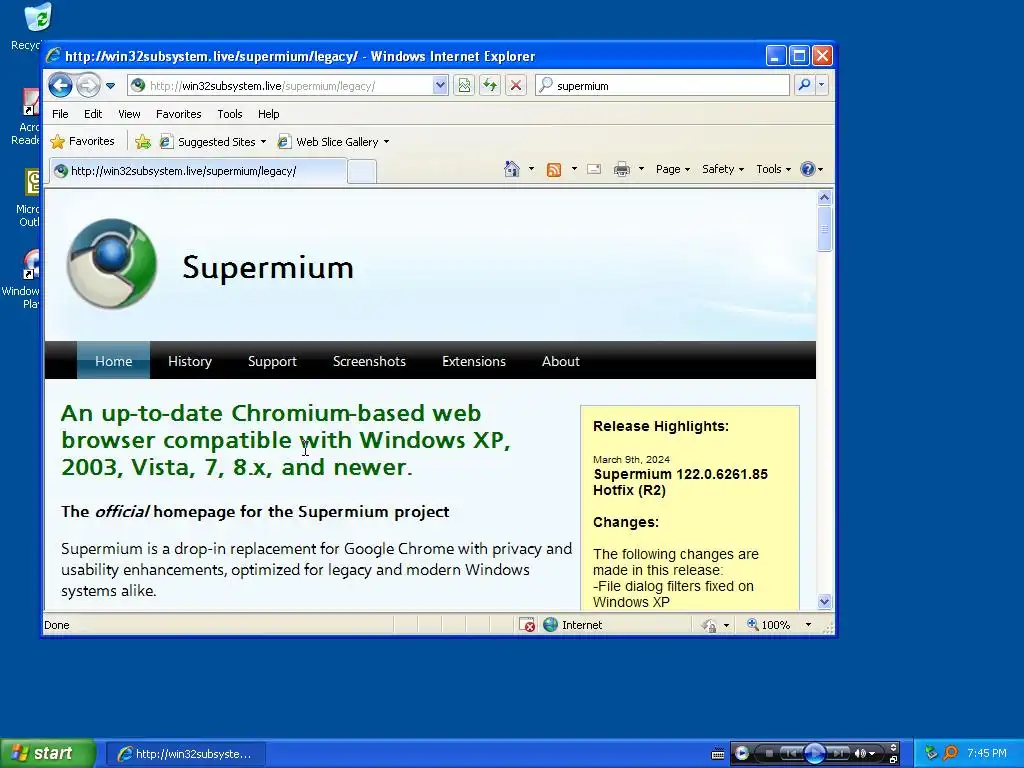Click the Read Mail envelope icon

[594, 169]
